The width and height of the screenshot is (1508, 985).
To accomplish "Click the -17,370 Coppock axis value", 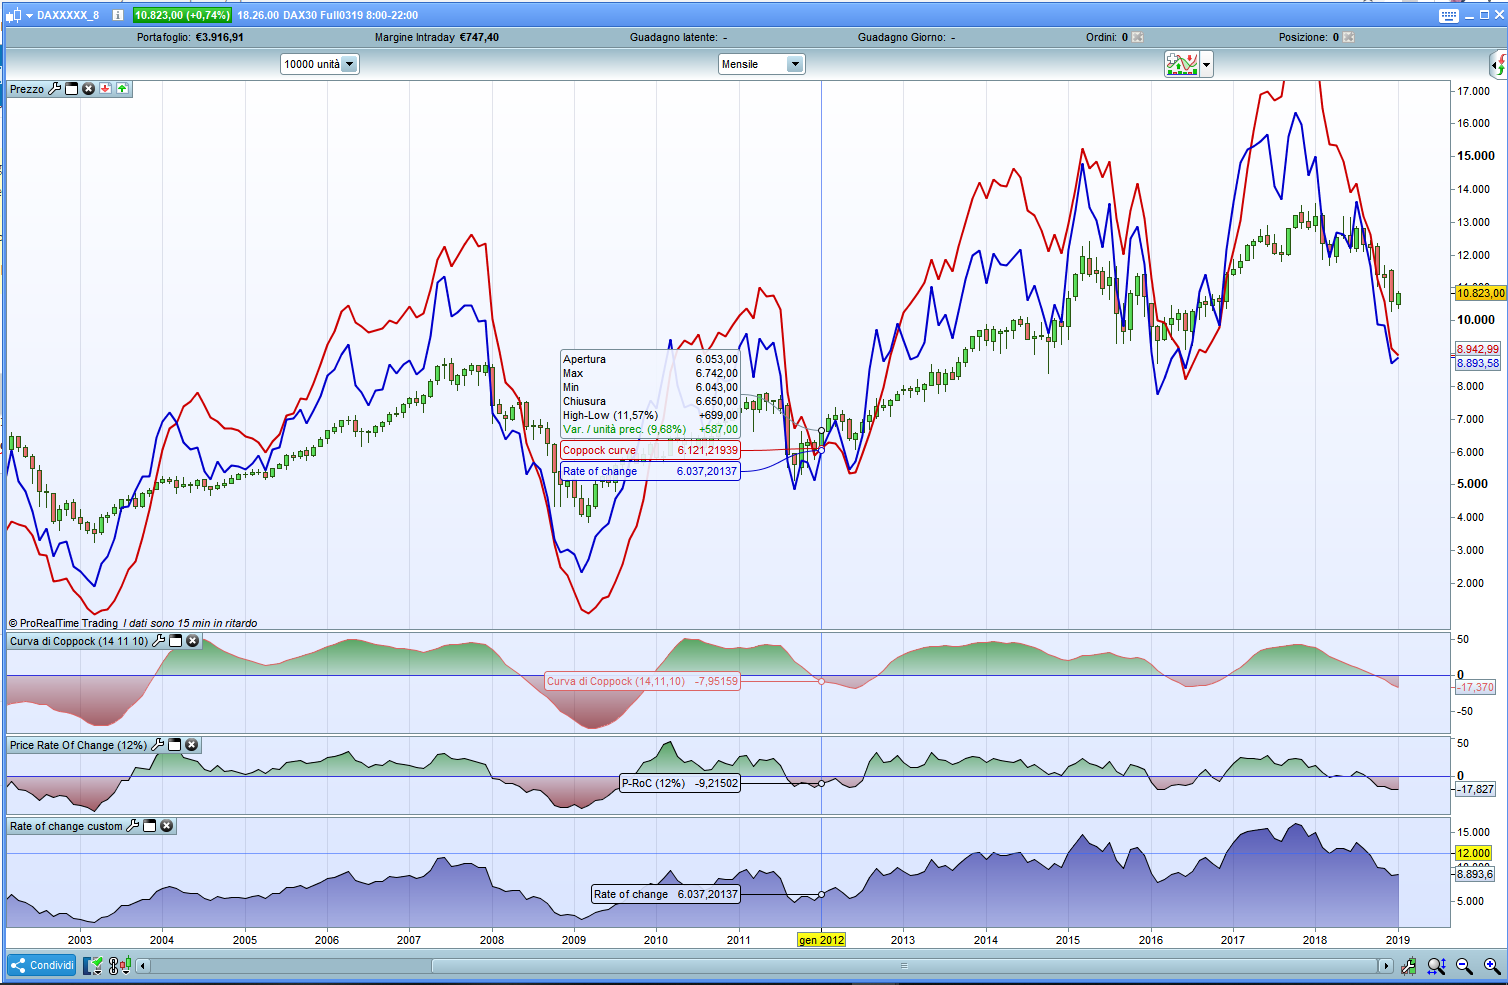I will (1475, 687).
